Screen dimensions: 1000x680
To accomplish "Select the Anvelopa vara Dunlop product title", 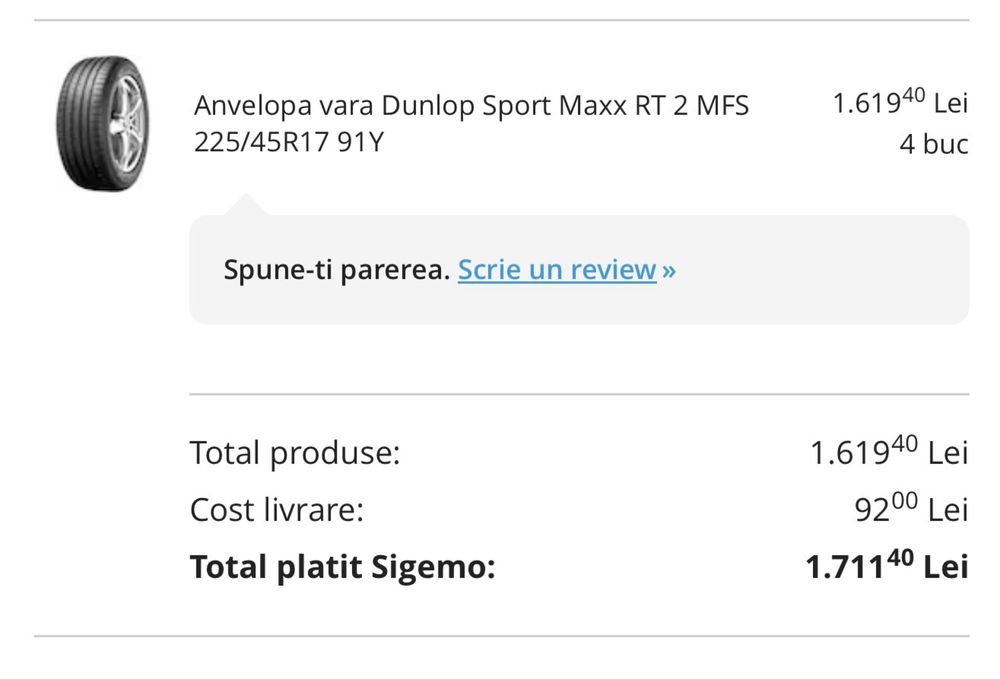I will [470, 105].
